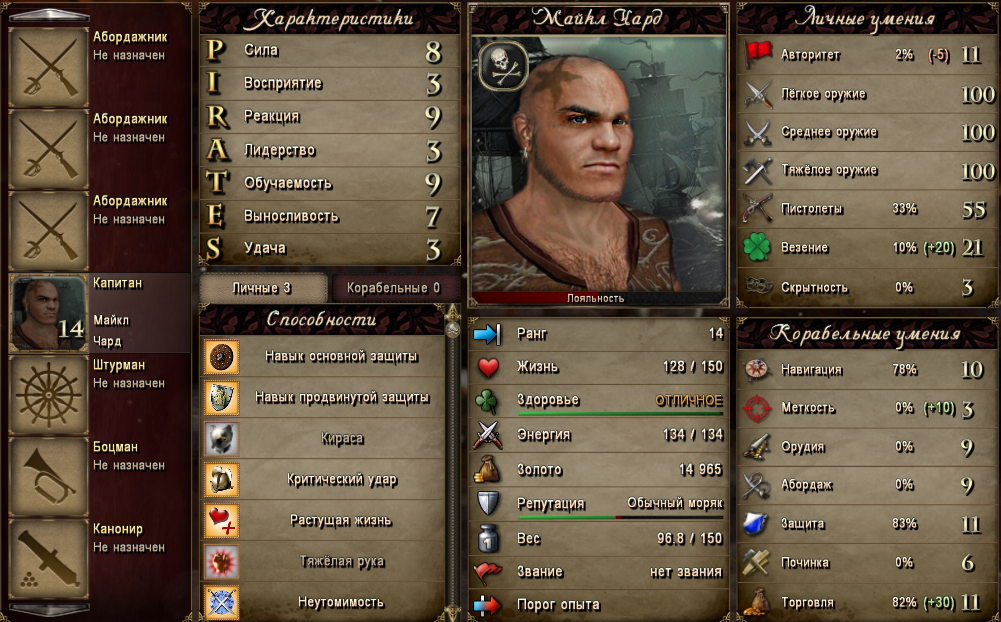This screenshot has width=1001, height=622.
Task: Select the Cuirass ability icon
Action: (x=222, y=439)
